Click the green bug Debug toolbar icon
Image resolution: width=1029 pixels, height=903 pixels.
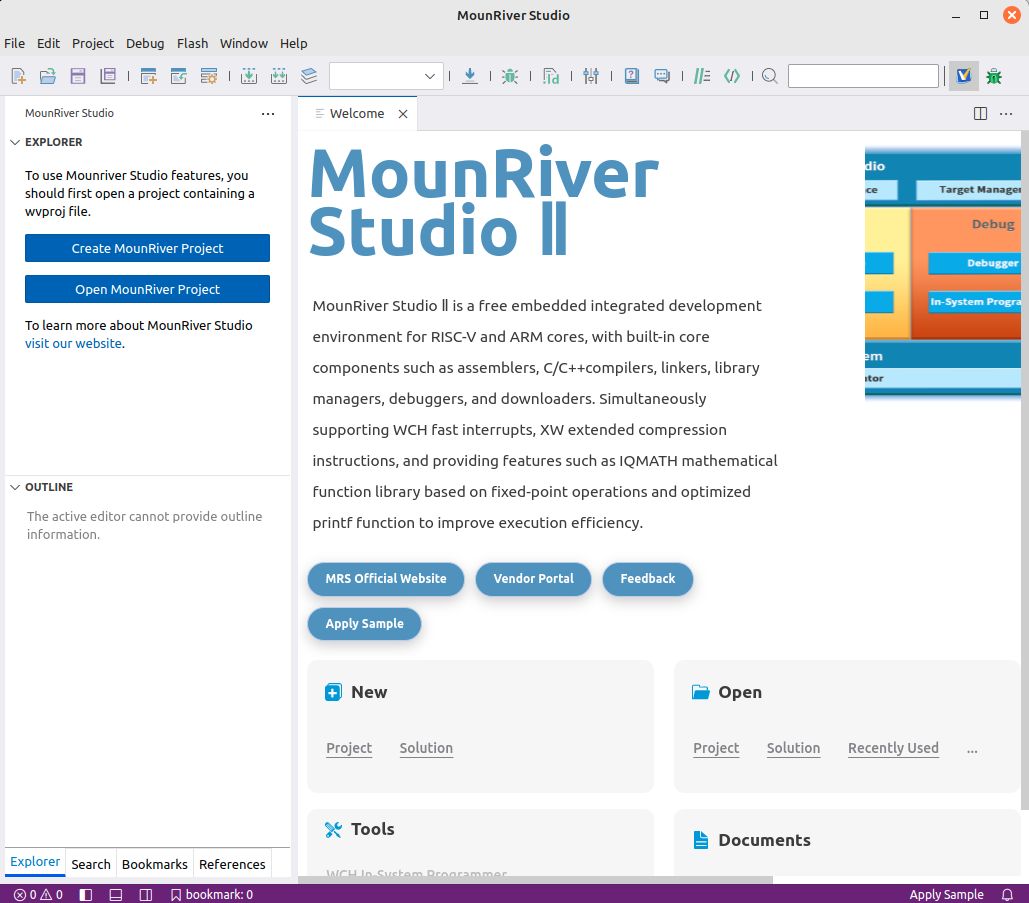510,76
